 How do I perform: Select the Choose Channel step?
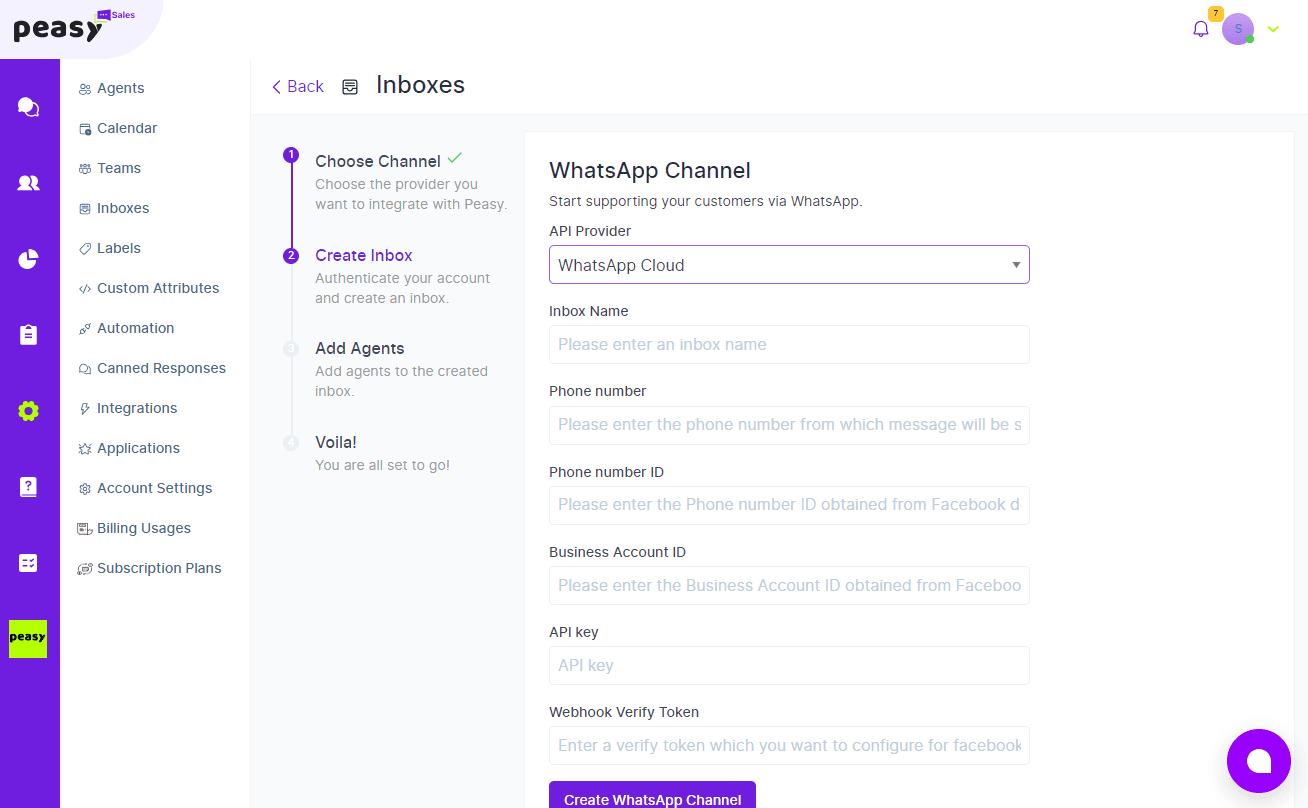coord(377,161)
